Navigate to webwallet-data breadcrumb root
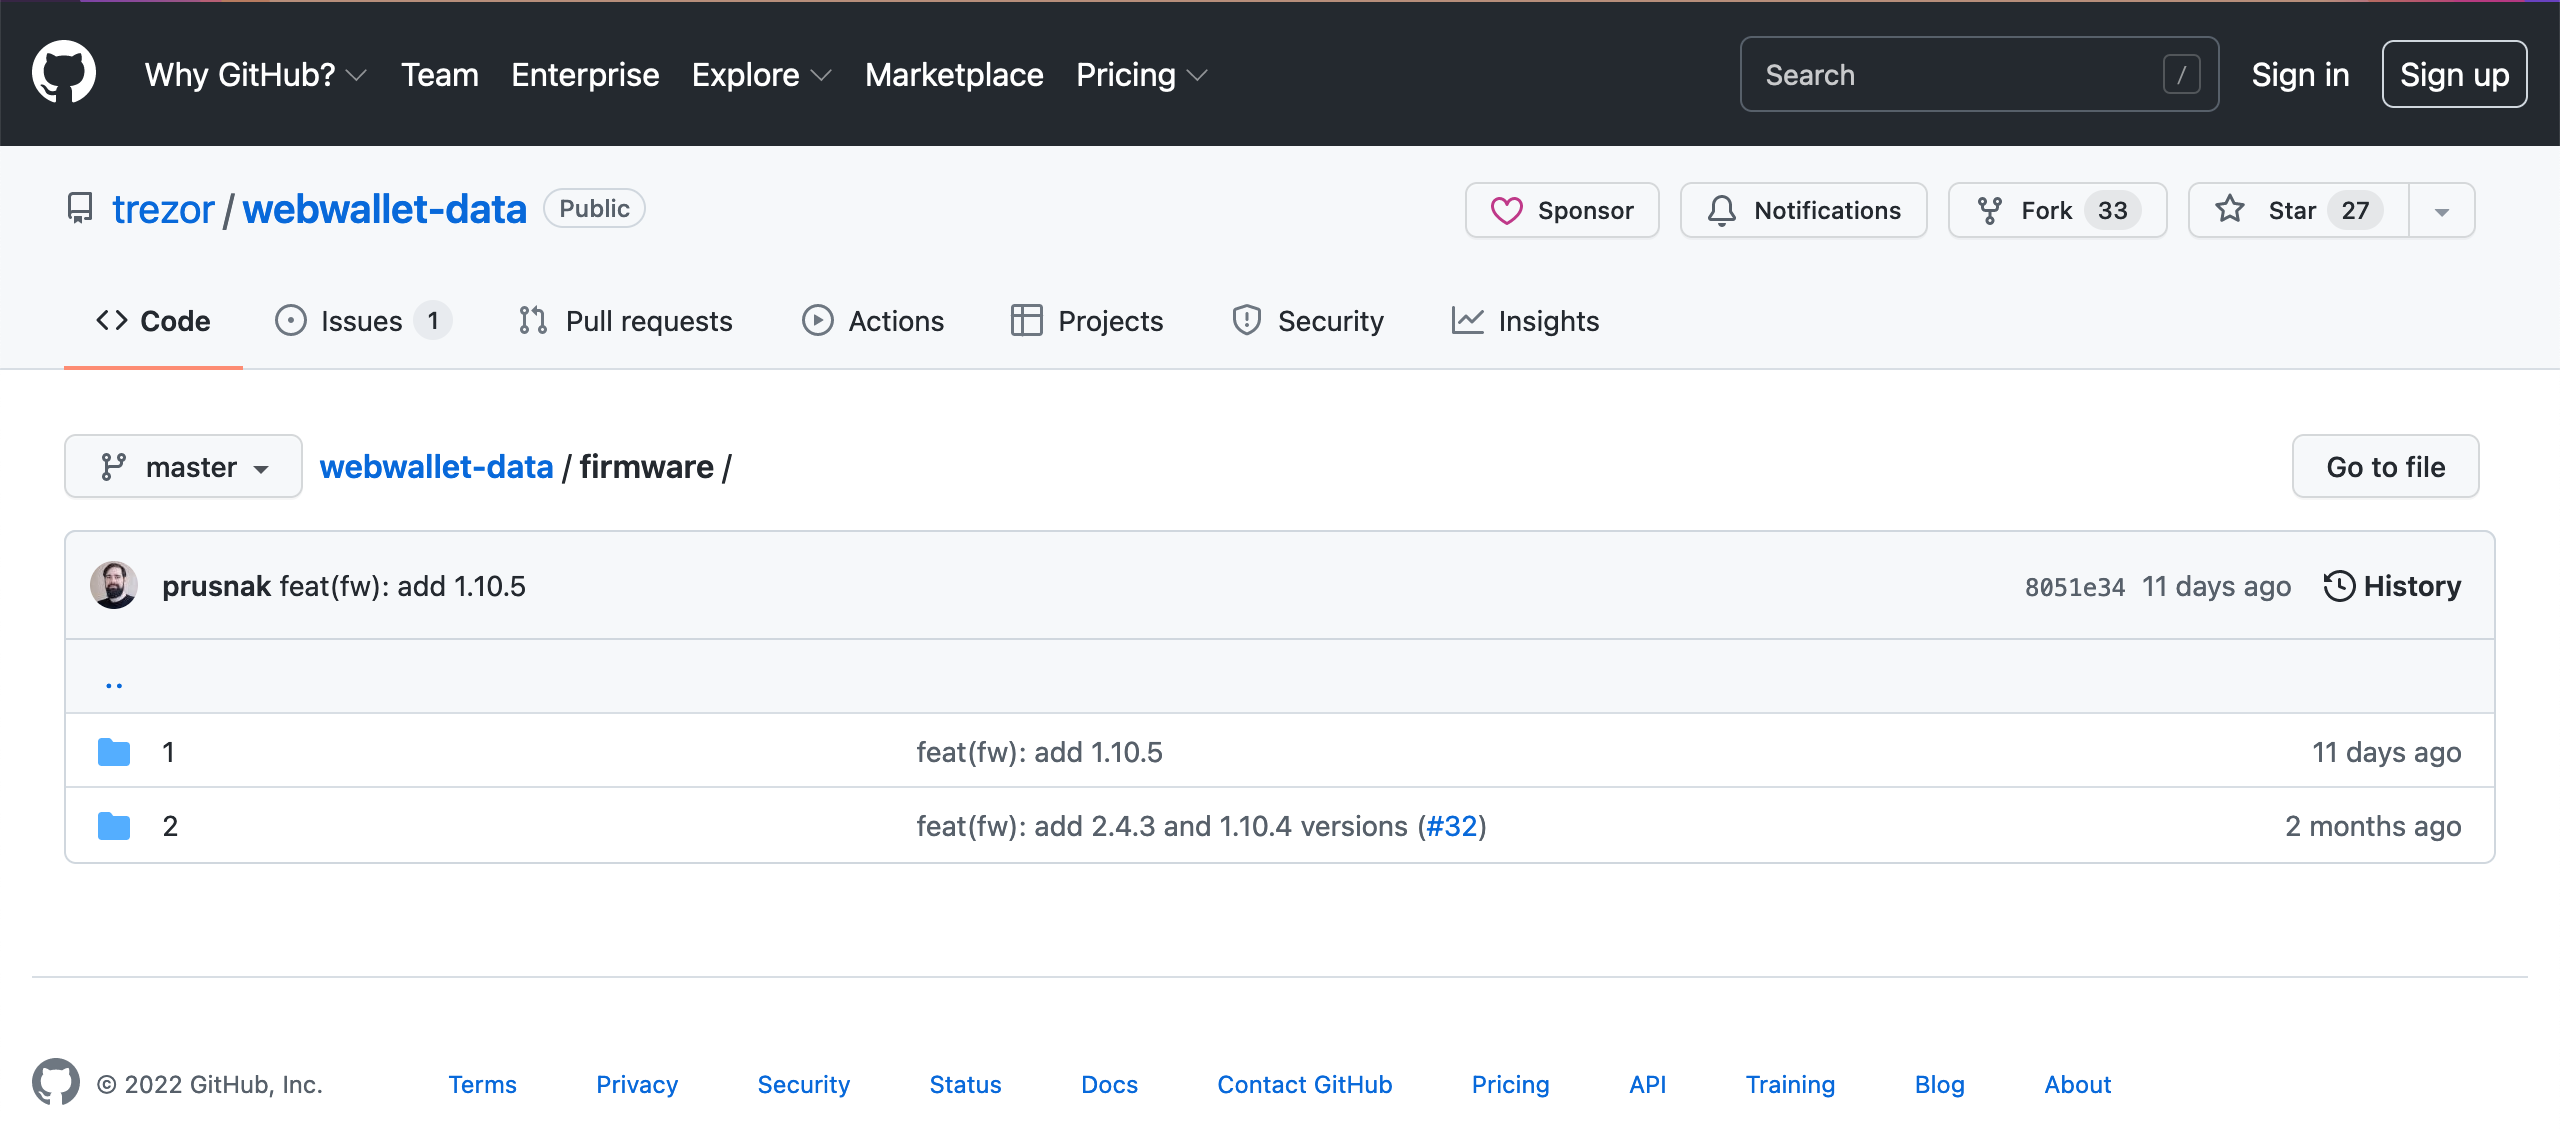Viewport: 2560px width, 1132px height. (x=436, y=467)
